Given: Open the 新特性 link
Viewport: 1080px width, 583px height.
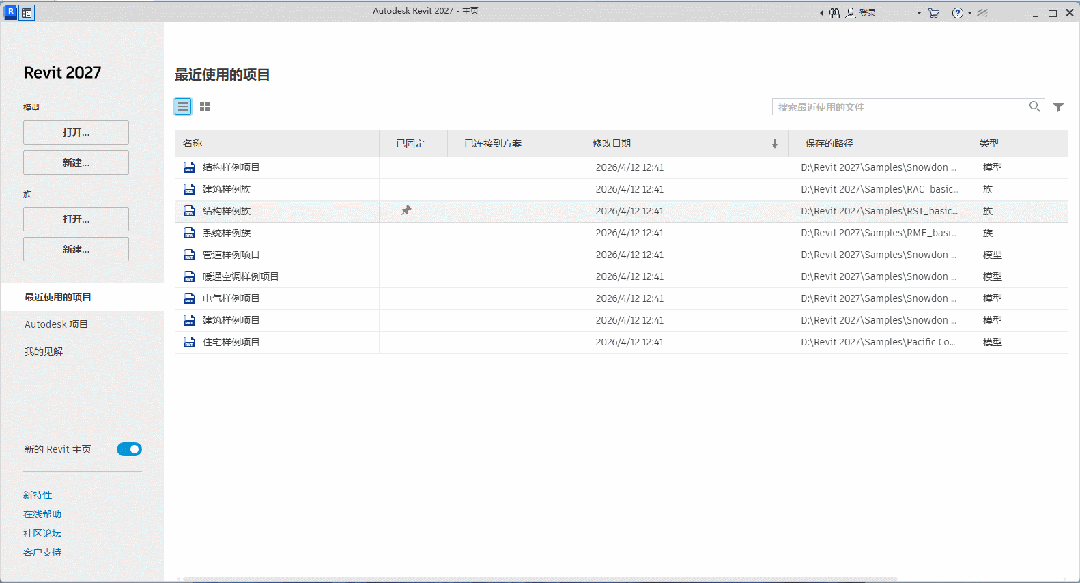Looking at the screenshot, I should tap(38, 495).
